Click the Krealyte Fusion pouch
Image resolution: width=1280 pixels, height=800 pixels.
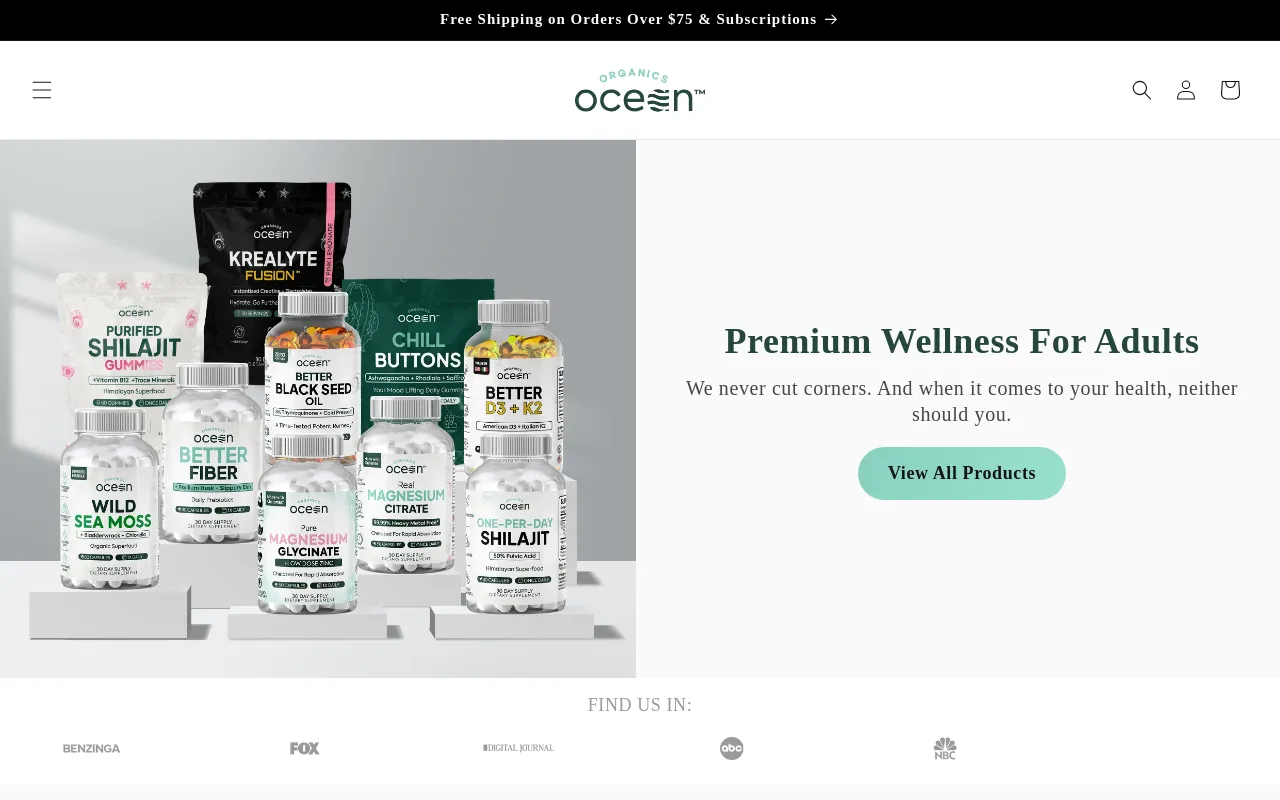pyautogui.click(x=272, y=260)
